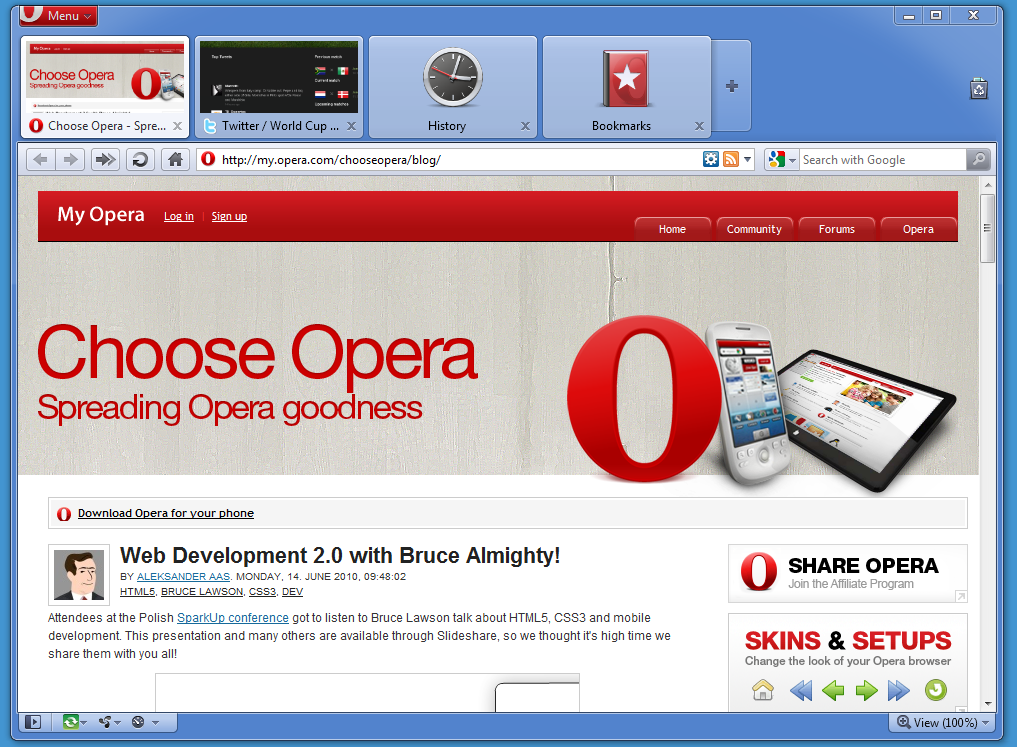
Task: Open the Opera Menu
Action: (57, 15)
